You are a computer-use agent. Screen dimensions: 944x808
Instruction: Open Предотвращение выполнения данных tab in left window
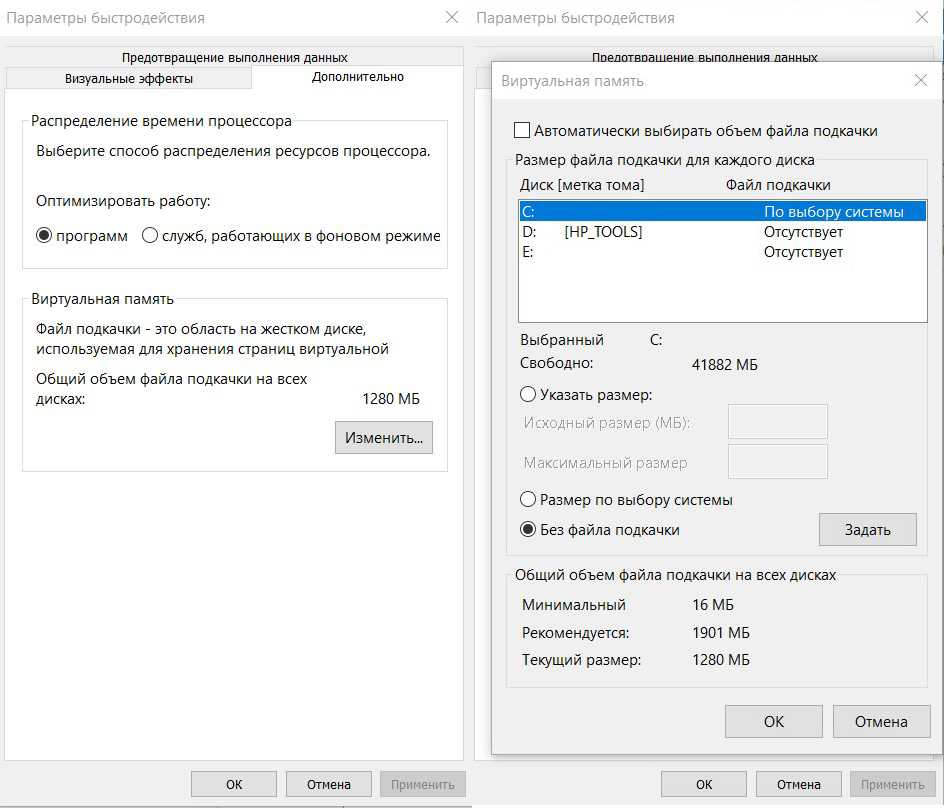(234, 57)
